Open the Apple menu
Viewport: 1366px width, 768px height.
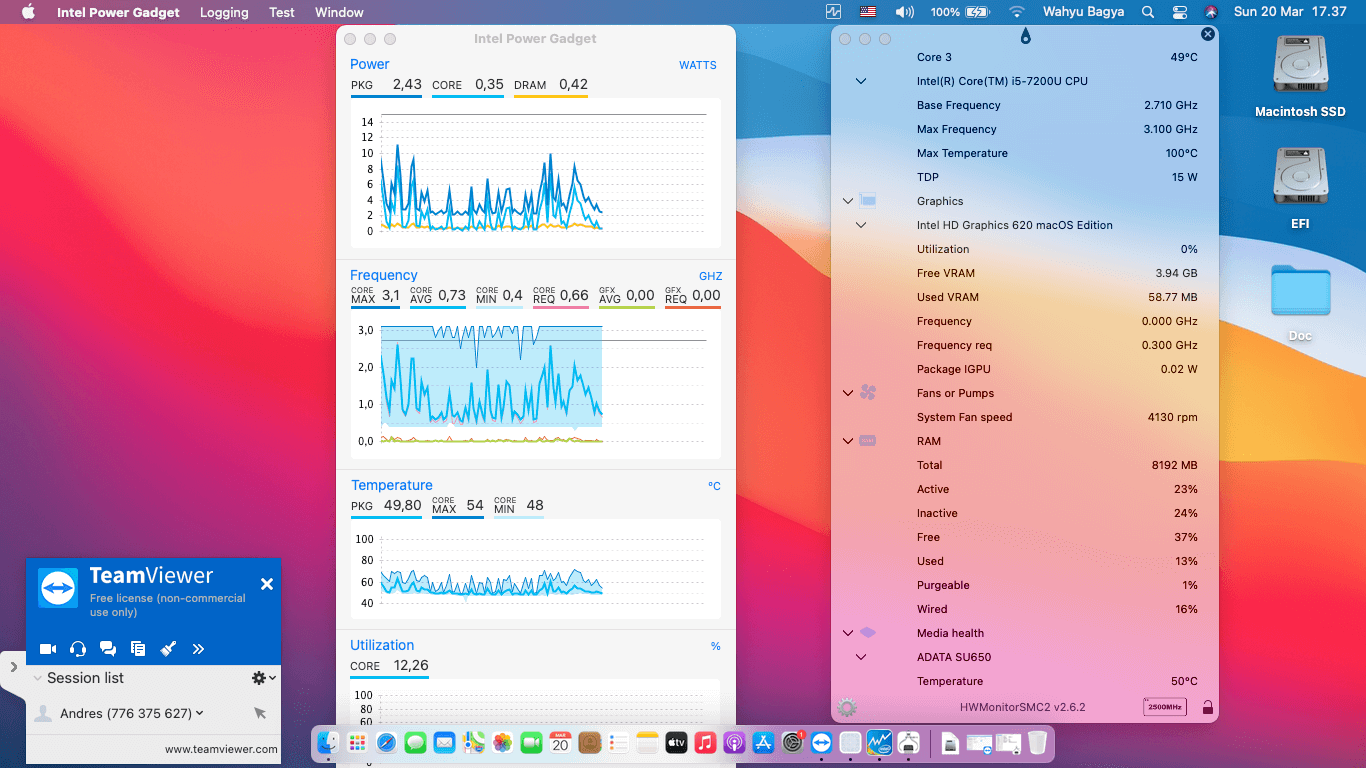click(x=28, y=12)
